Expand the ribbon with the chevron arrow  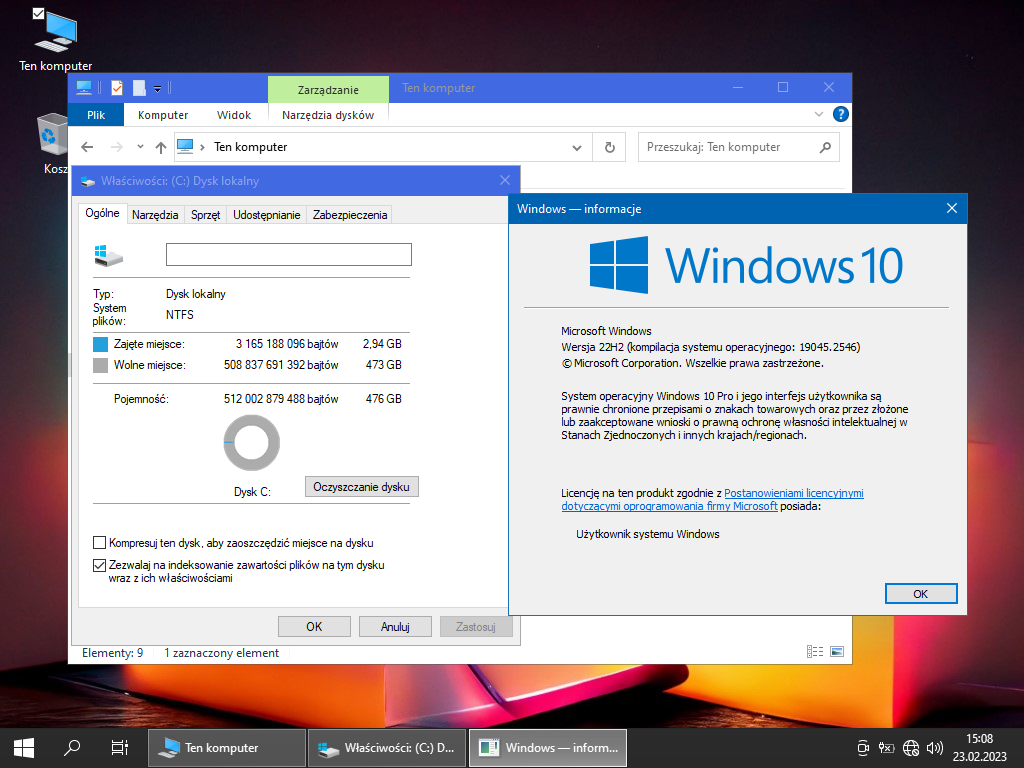click(x=821, y=115)
